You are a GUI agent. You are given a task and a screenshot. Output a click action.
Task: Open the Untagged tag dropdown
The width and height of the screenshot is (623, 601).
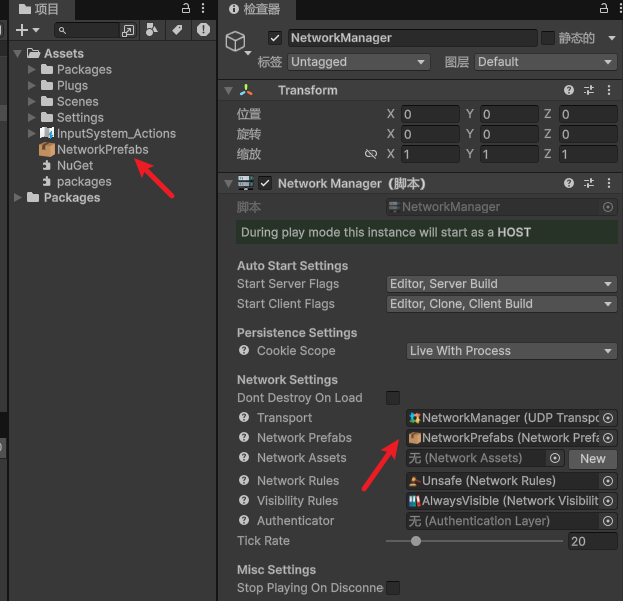359,62
